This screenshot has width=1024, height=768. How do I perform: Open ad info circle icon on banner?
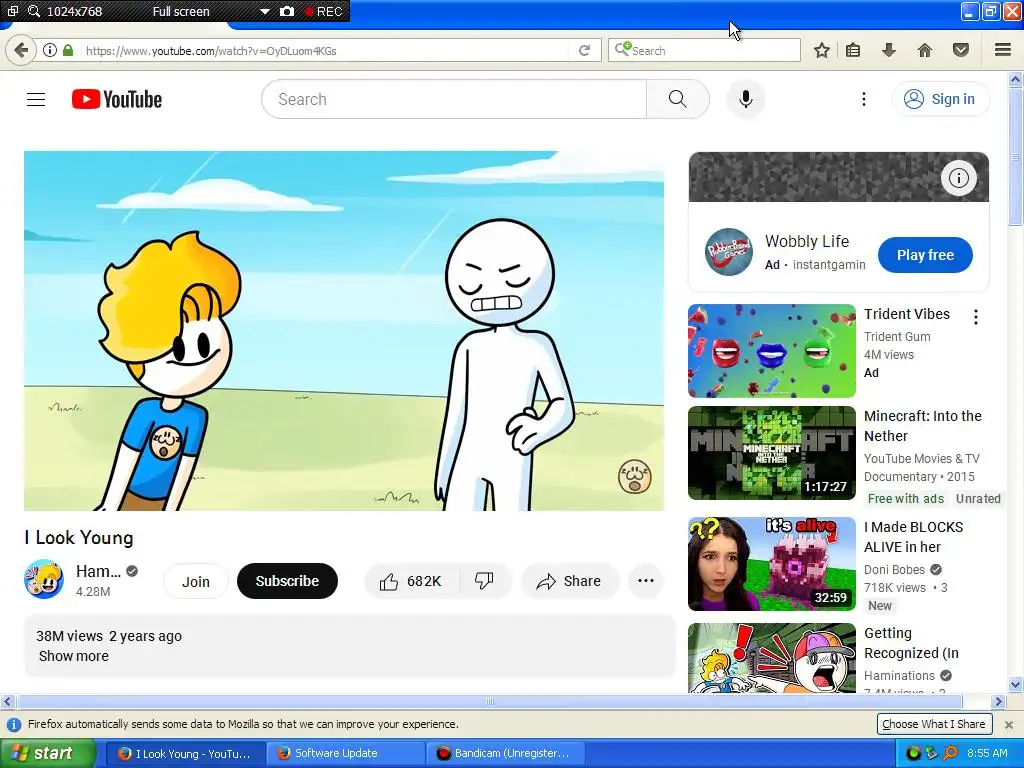(x=959, y=178)
